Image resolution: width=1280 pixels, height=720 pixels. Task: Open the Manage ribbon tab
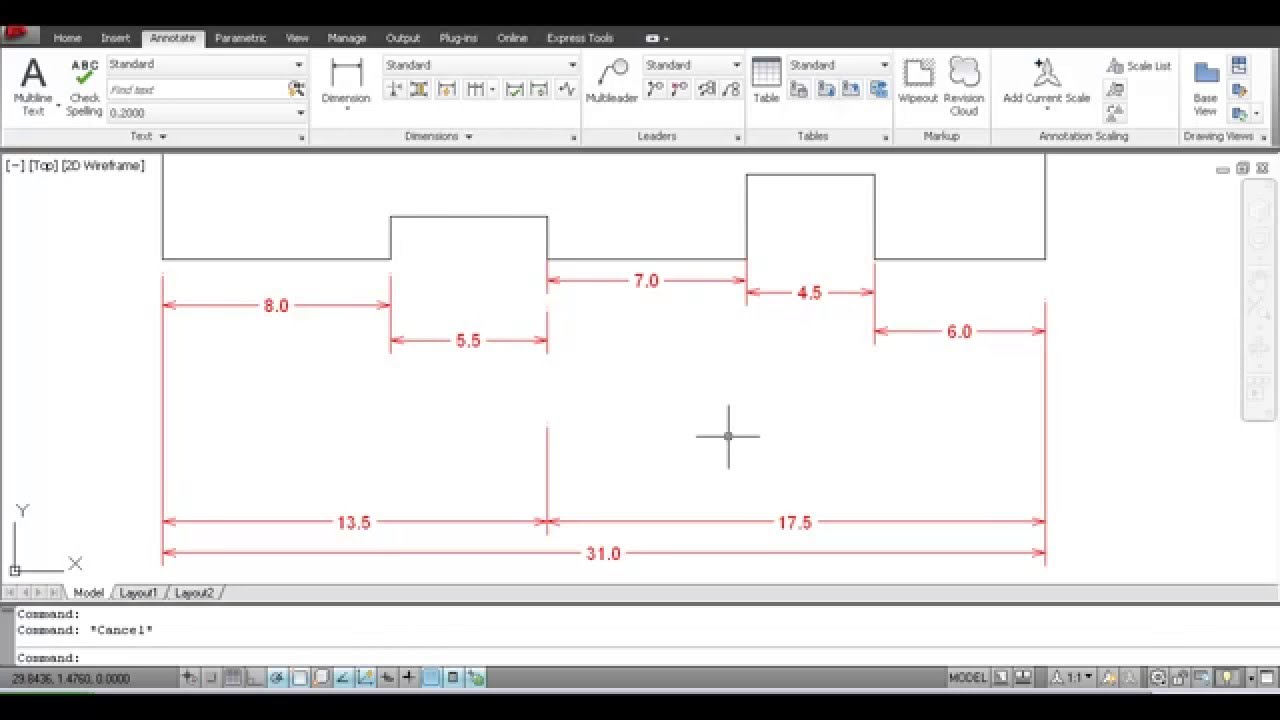[x=347, y=38]
